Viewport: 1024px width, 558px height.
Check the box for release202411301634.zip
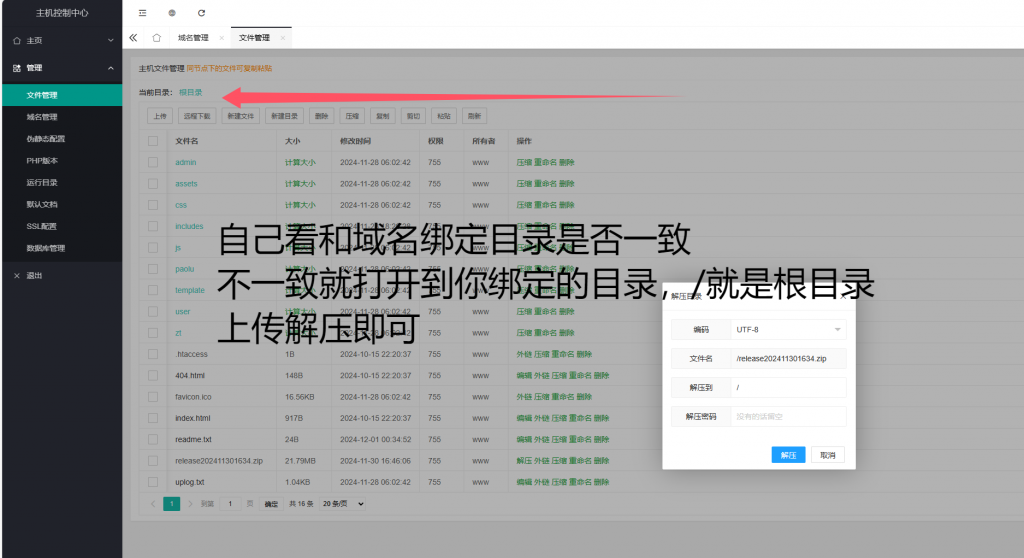[x=153, y=461]
